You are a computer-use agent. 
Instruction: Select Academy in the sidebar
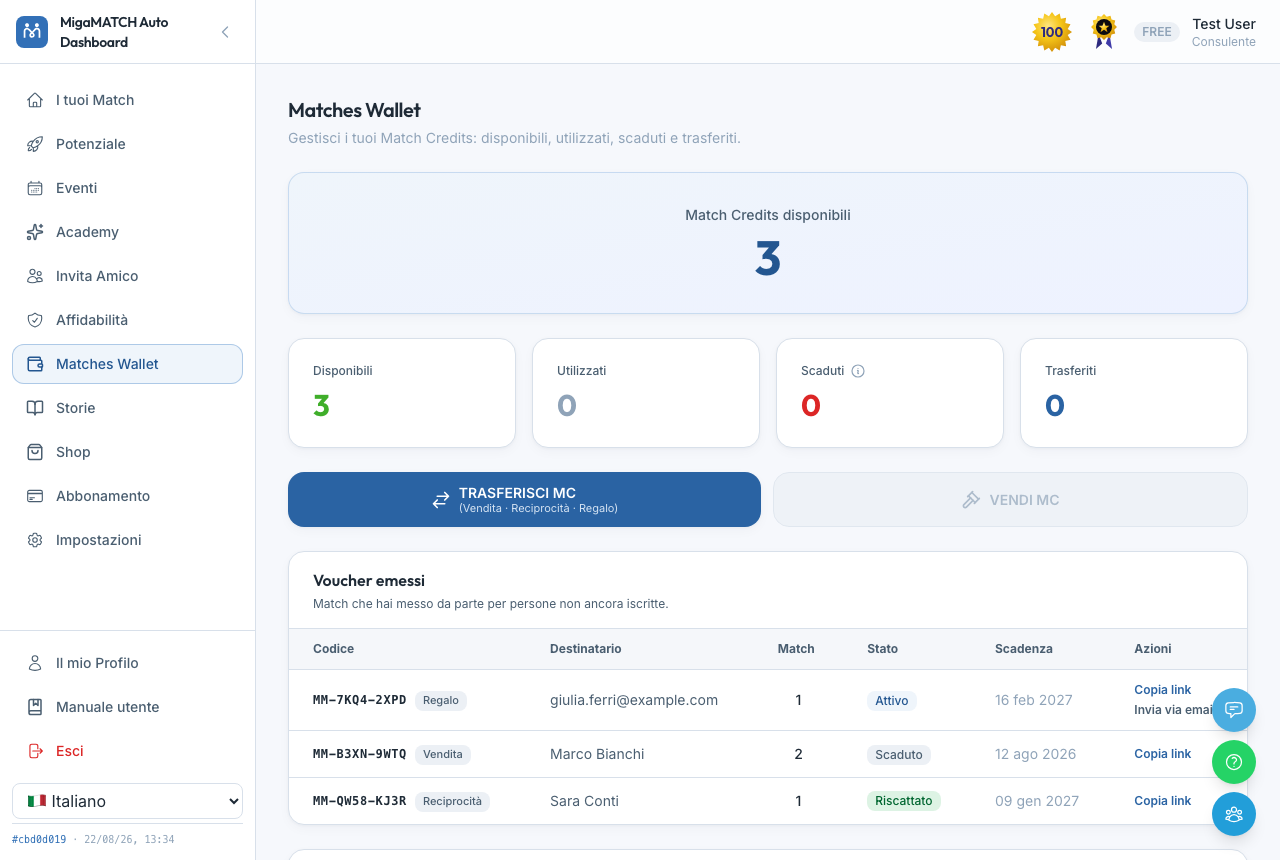tap(127, 232)
